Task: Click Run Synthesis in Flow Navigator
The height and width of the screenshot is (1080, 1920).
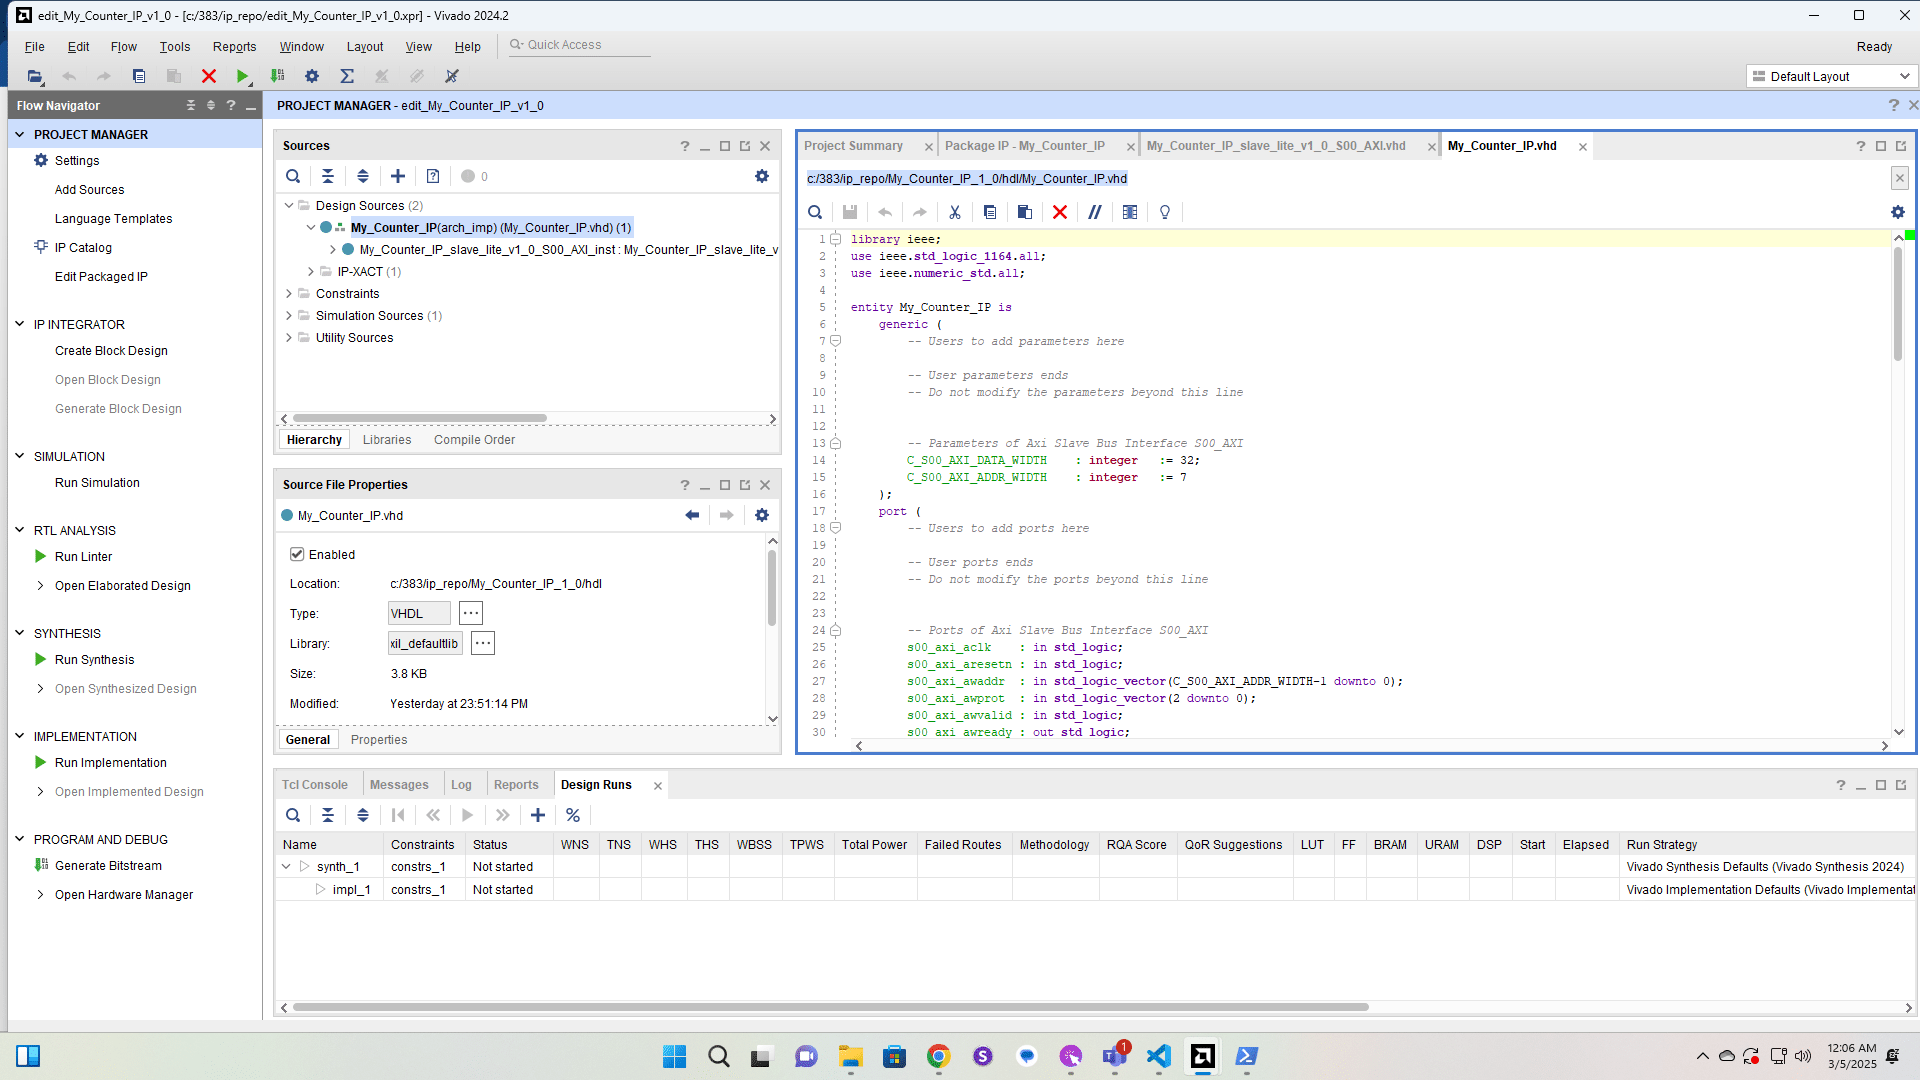Action: [x=94, y=660]
